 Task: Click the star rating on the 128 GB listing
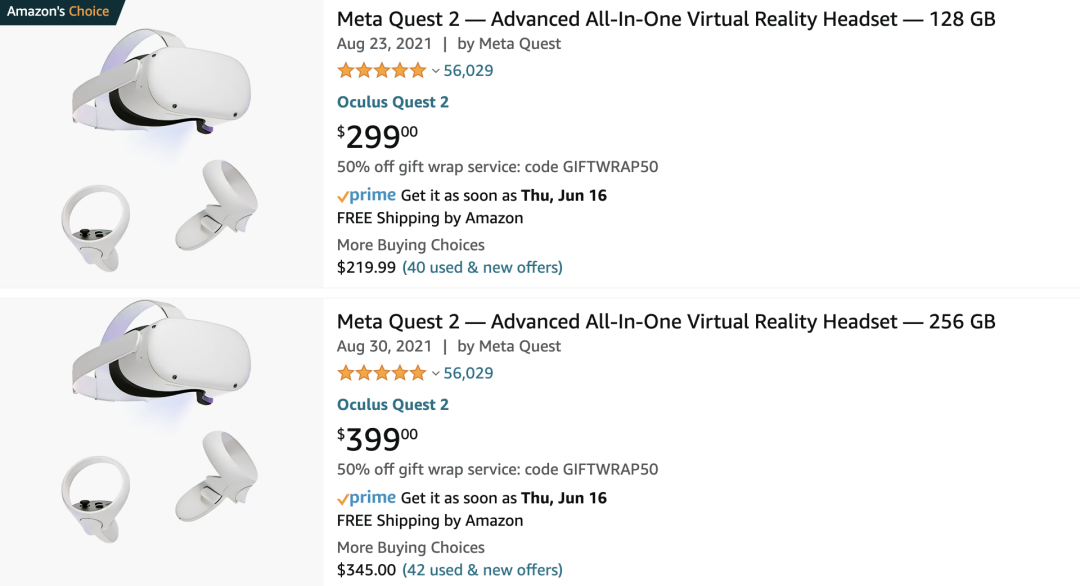click(x=381, y=70)
